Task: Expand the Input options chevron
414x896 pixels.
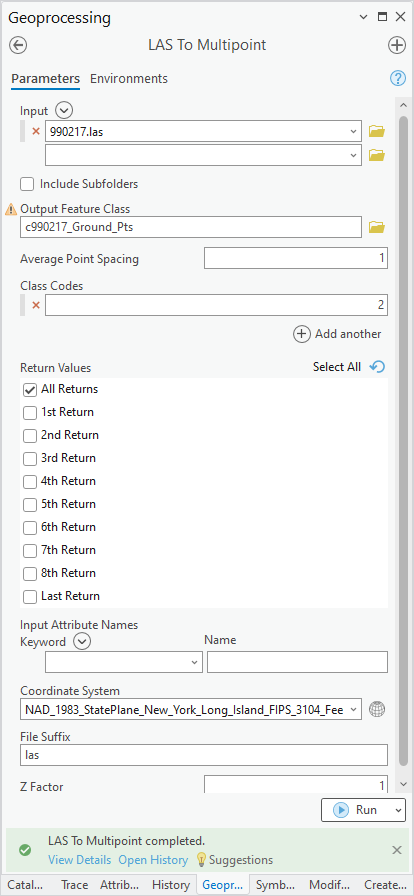Action: coord(63,110)
